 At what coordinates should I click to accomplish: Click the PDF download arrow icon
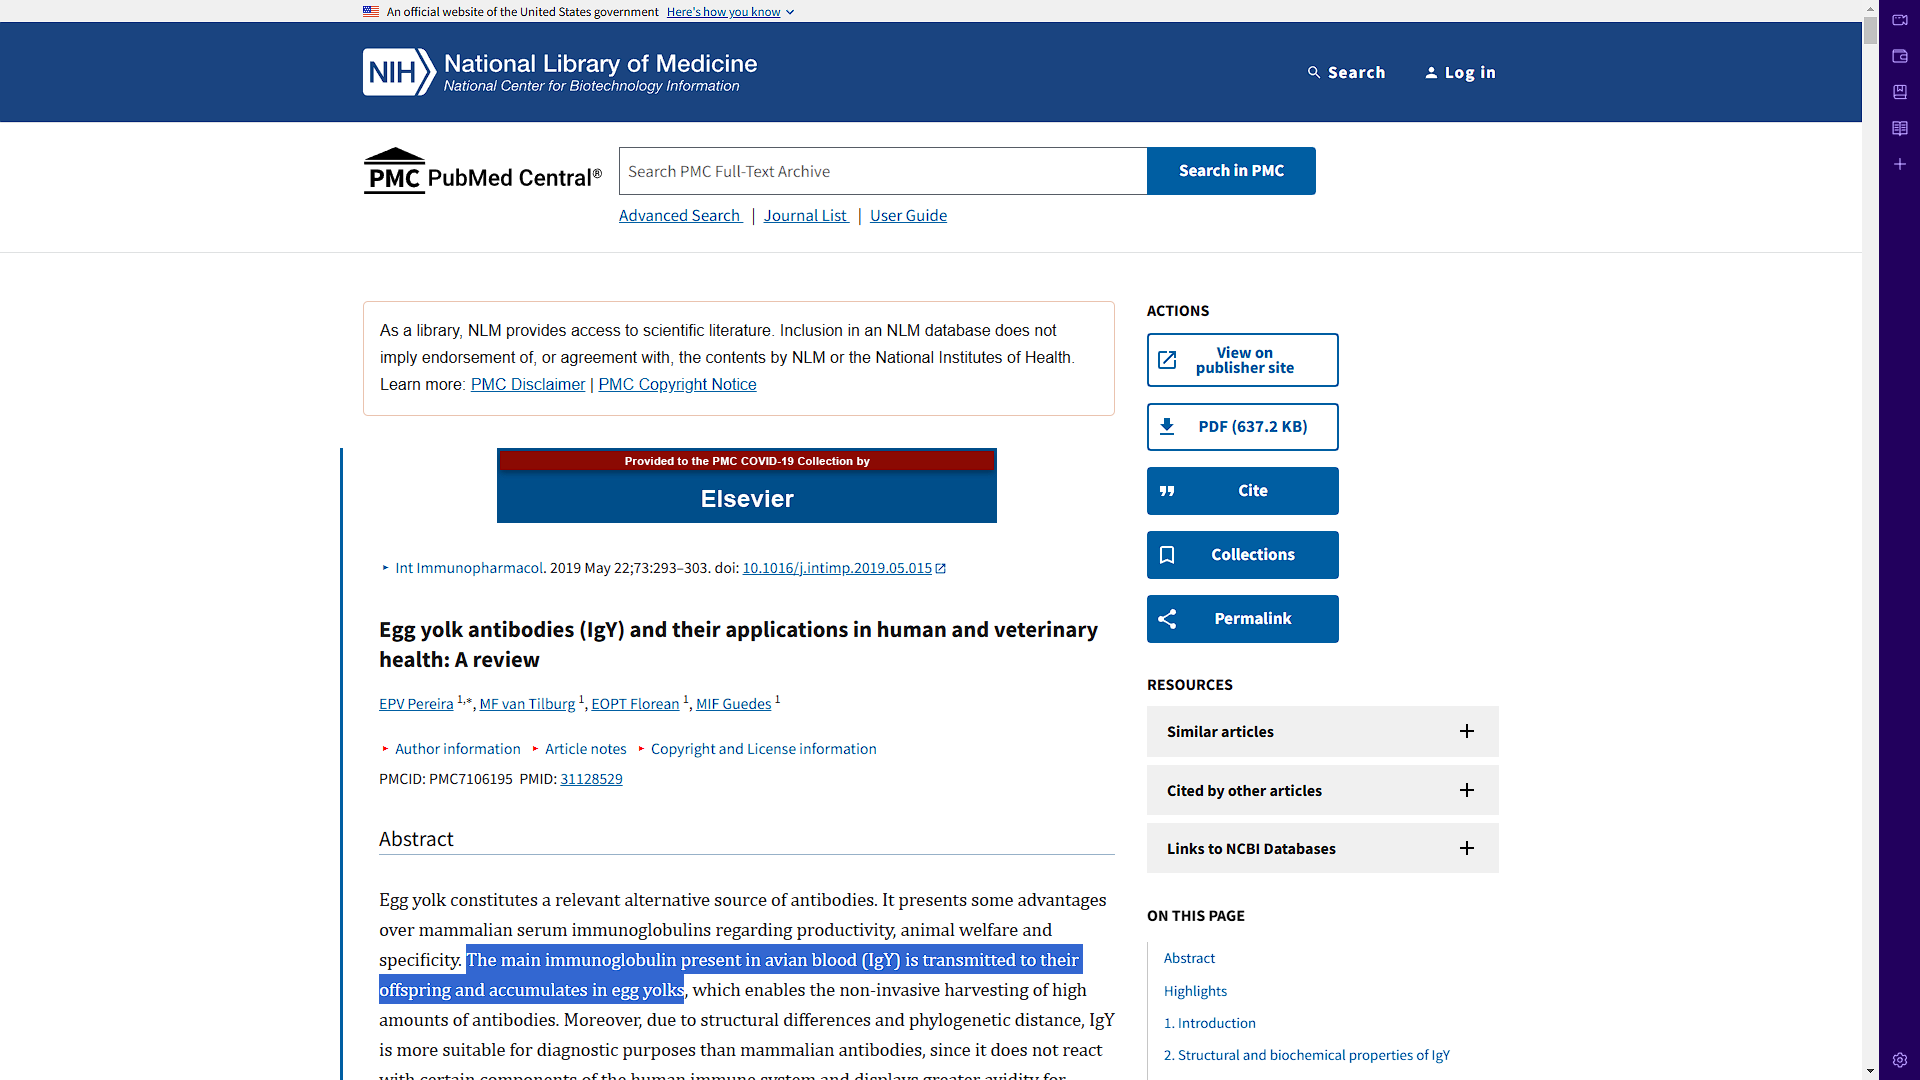pos(1167,427)
